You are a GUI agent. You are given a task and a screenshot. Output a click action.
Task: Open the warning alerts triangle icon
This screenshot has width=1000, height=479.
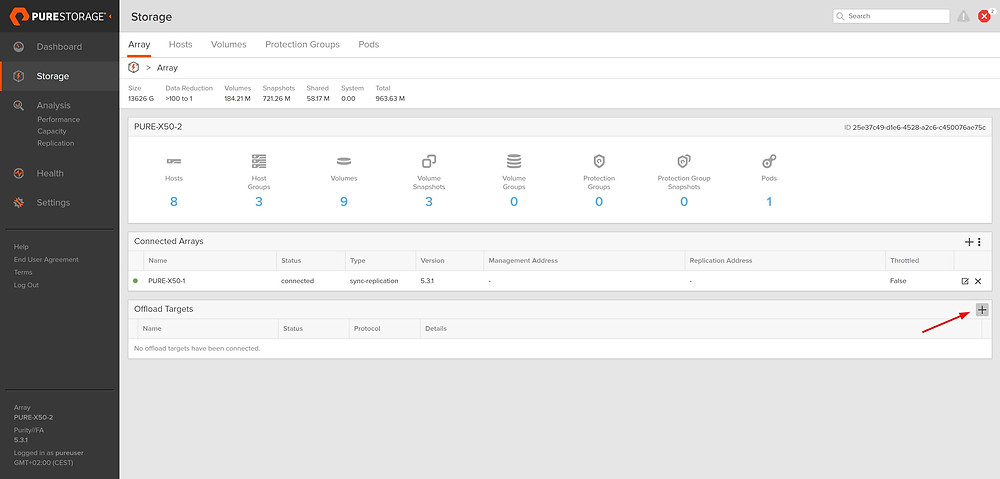(964, 17)
